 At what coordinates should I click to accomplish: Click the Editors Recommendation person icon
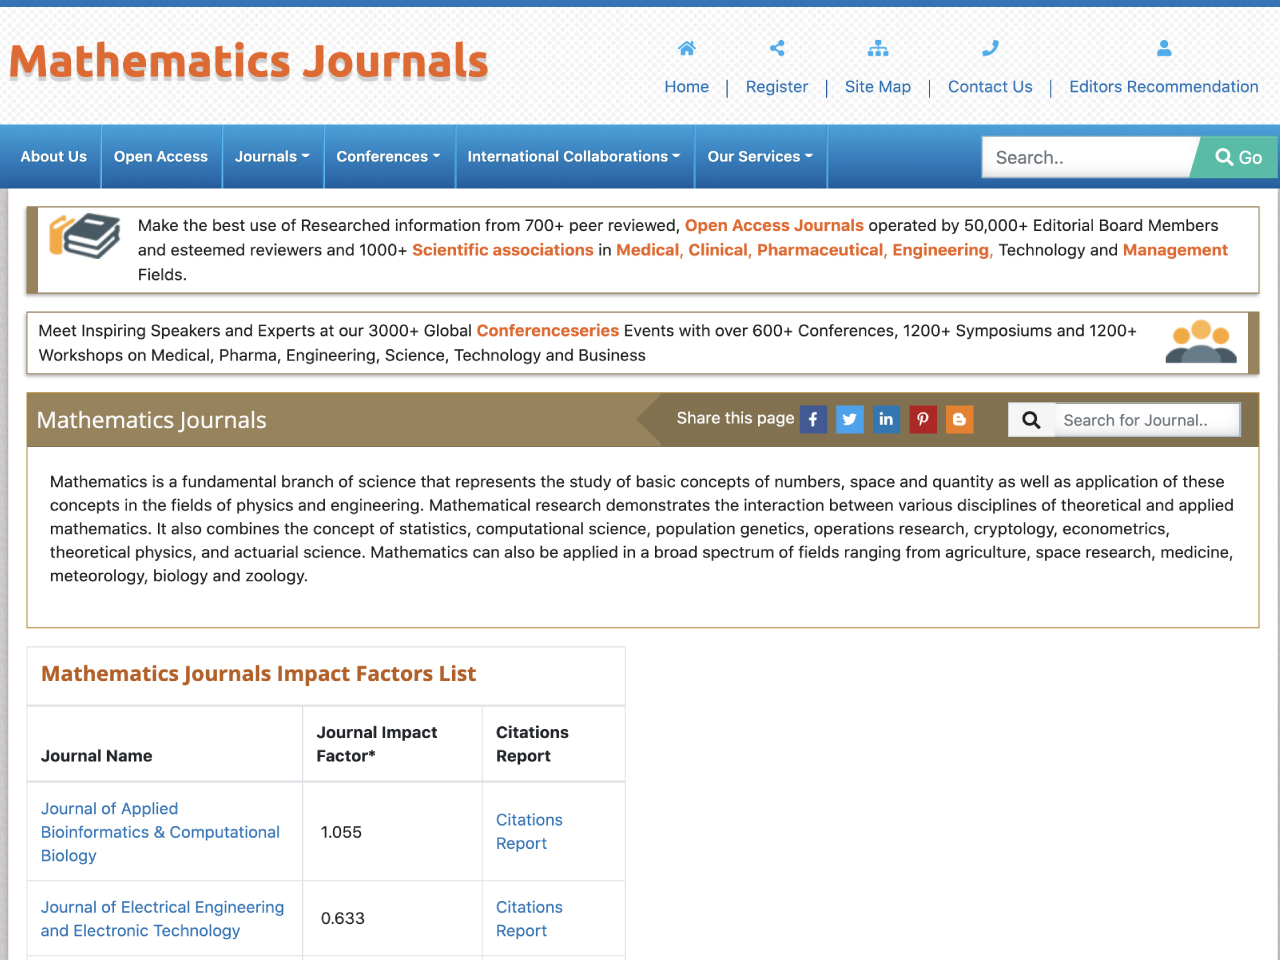(x=1164, y=48)
